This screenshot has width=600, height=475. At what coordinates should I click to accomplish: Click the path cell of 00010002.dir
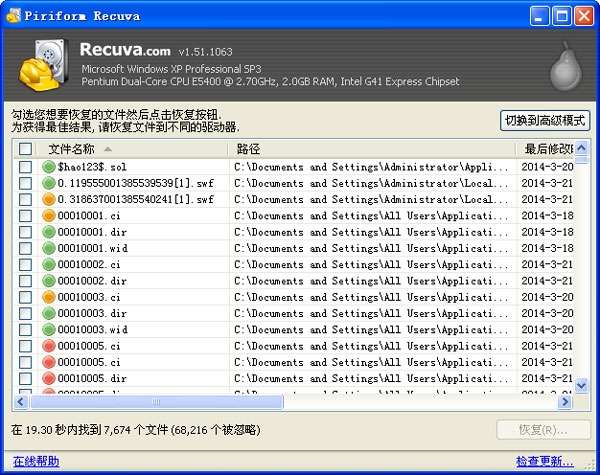[x=371, y=281]
